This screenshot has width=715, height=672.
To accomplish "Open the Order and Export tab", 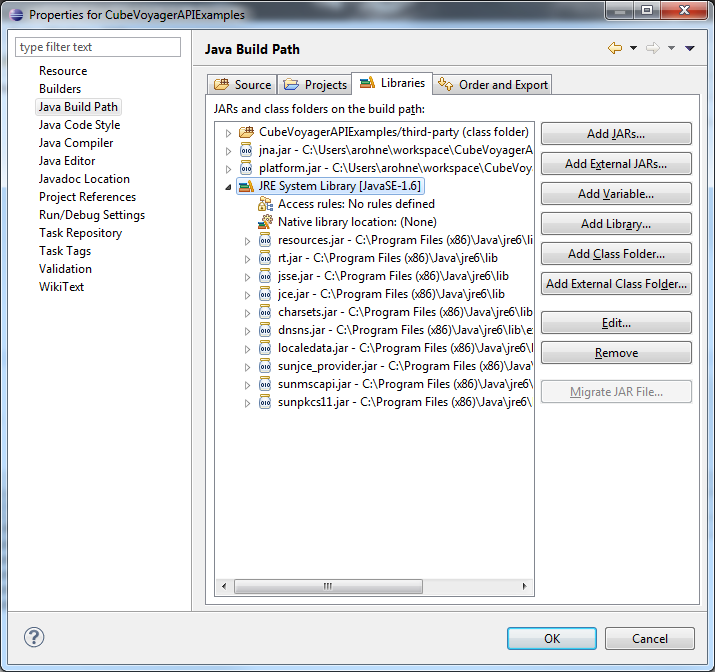I will [x=492, y=85].
